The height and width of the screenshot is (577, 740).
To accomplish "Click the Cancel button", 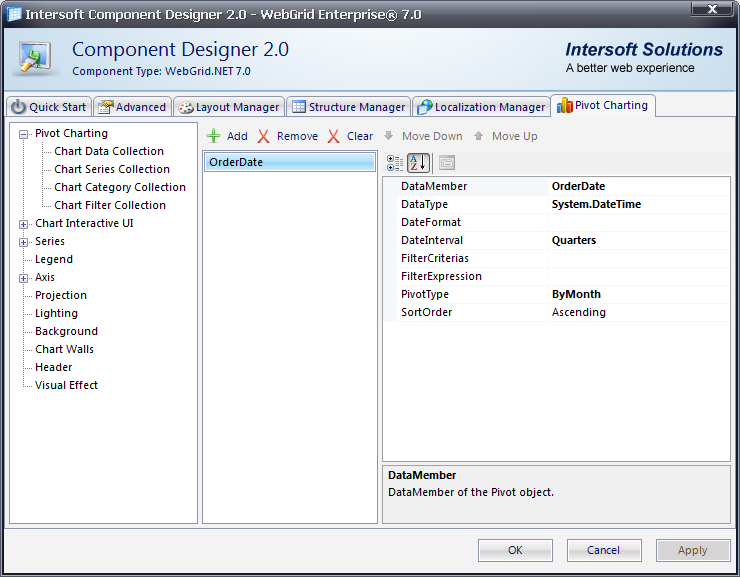I will (x=604, y=550).
